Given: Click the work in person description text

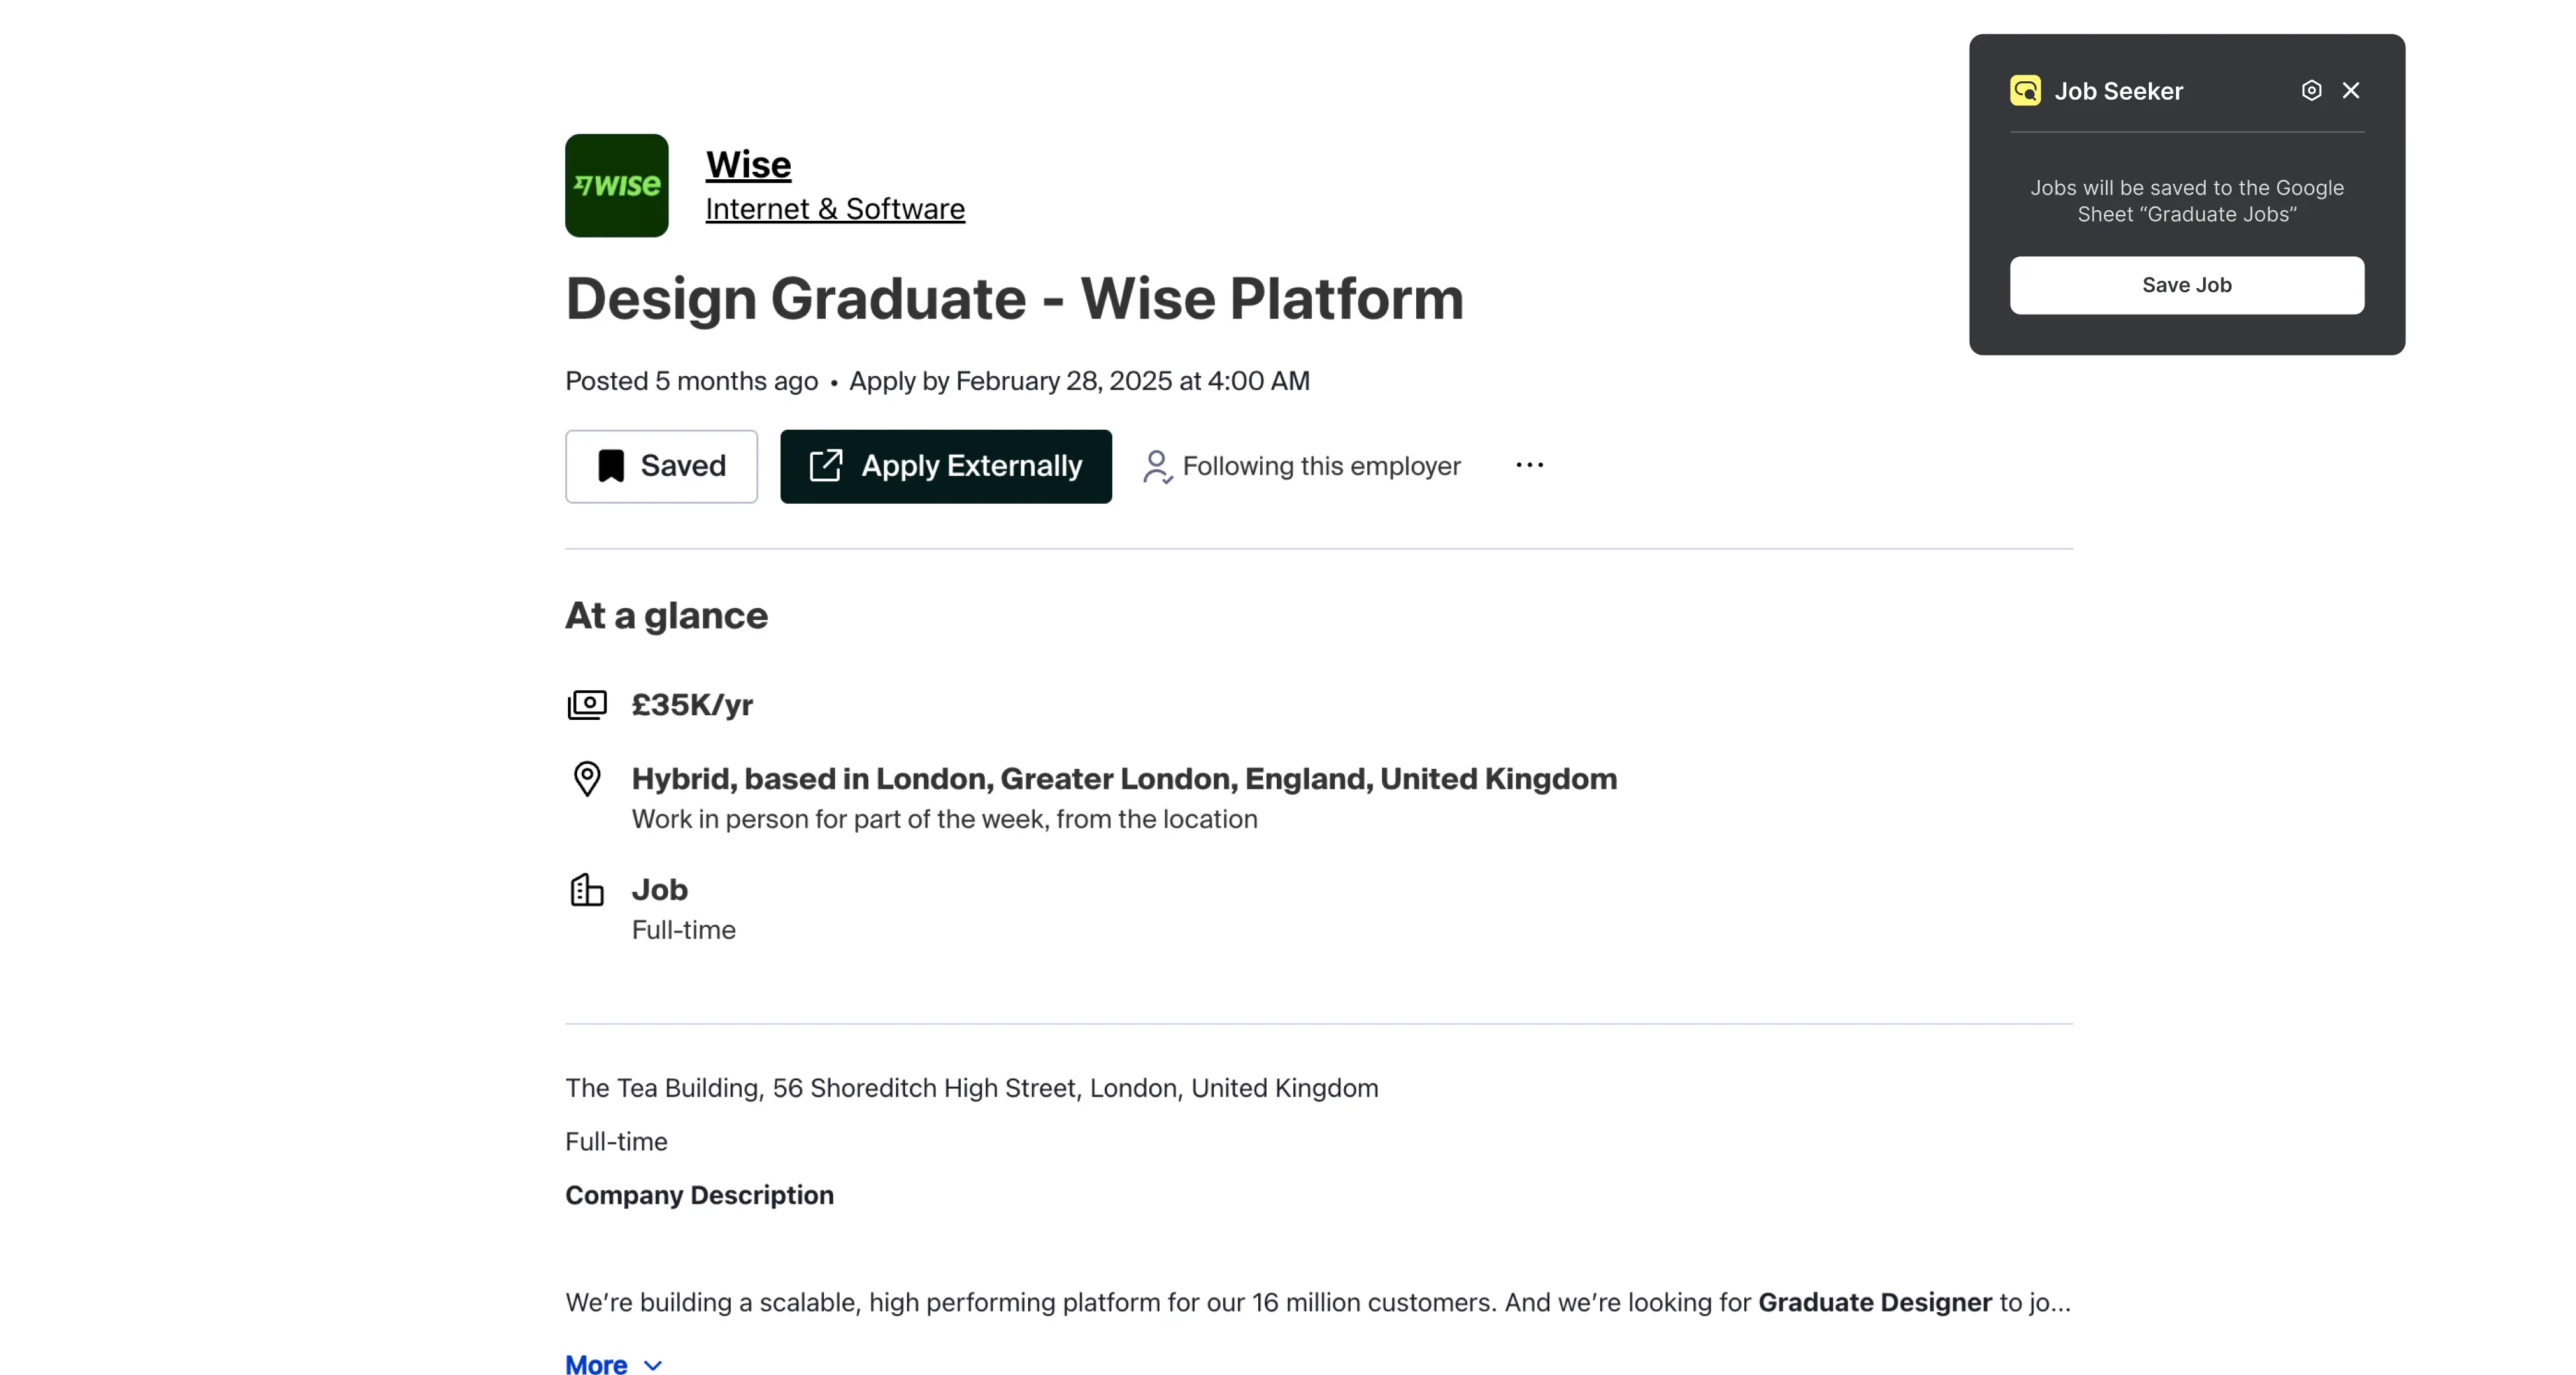Looking at the screenshot, I should [944, 819].
